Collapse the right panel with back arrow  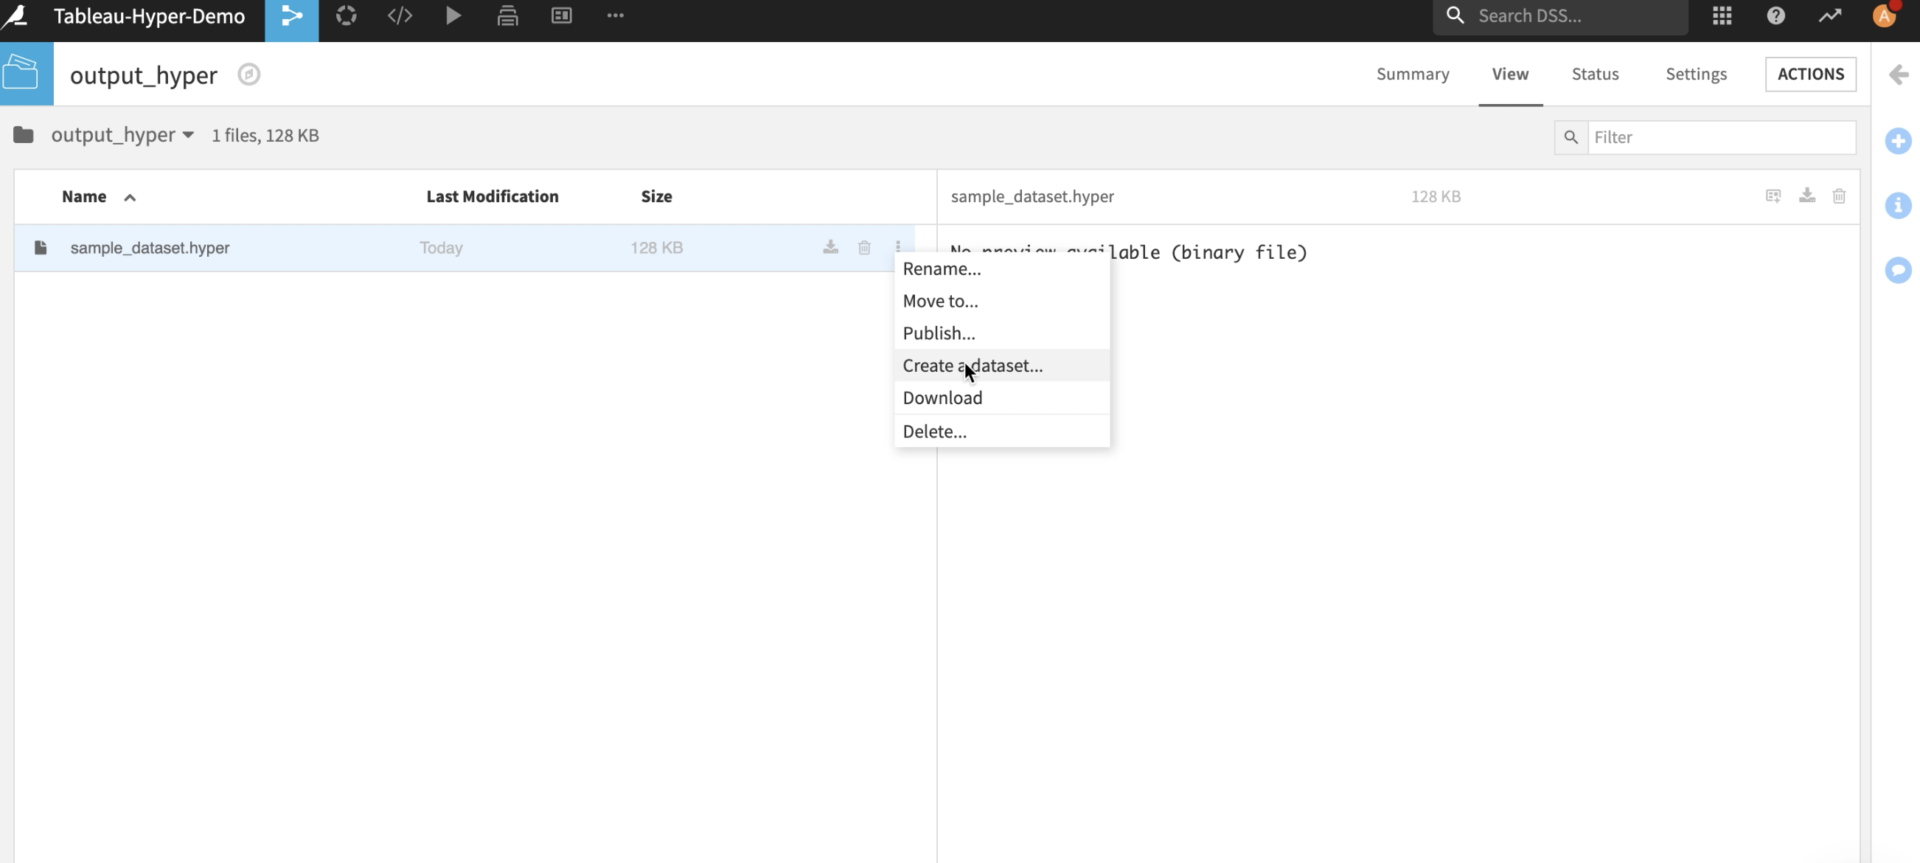coord(1898,75)
